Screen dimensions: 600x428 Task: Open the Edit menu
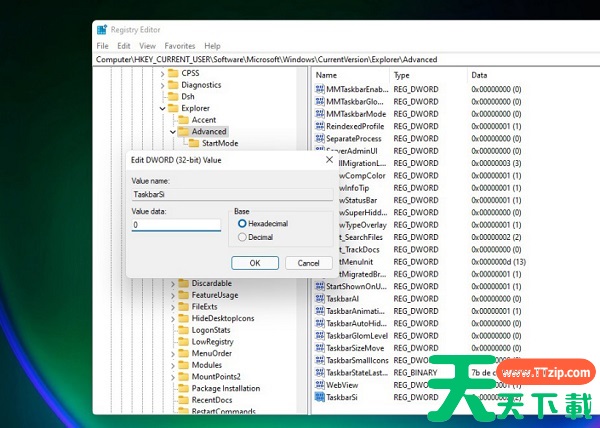tap(124, 46)
